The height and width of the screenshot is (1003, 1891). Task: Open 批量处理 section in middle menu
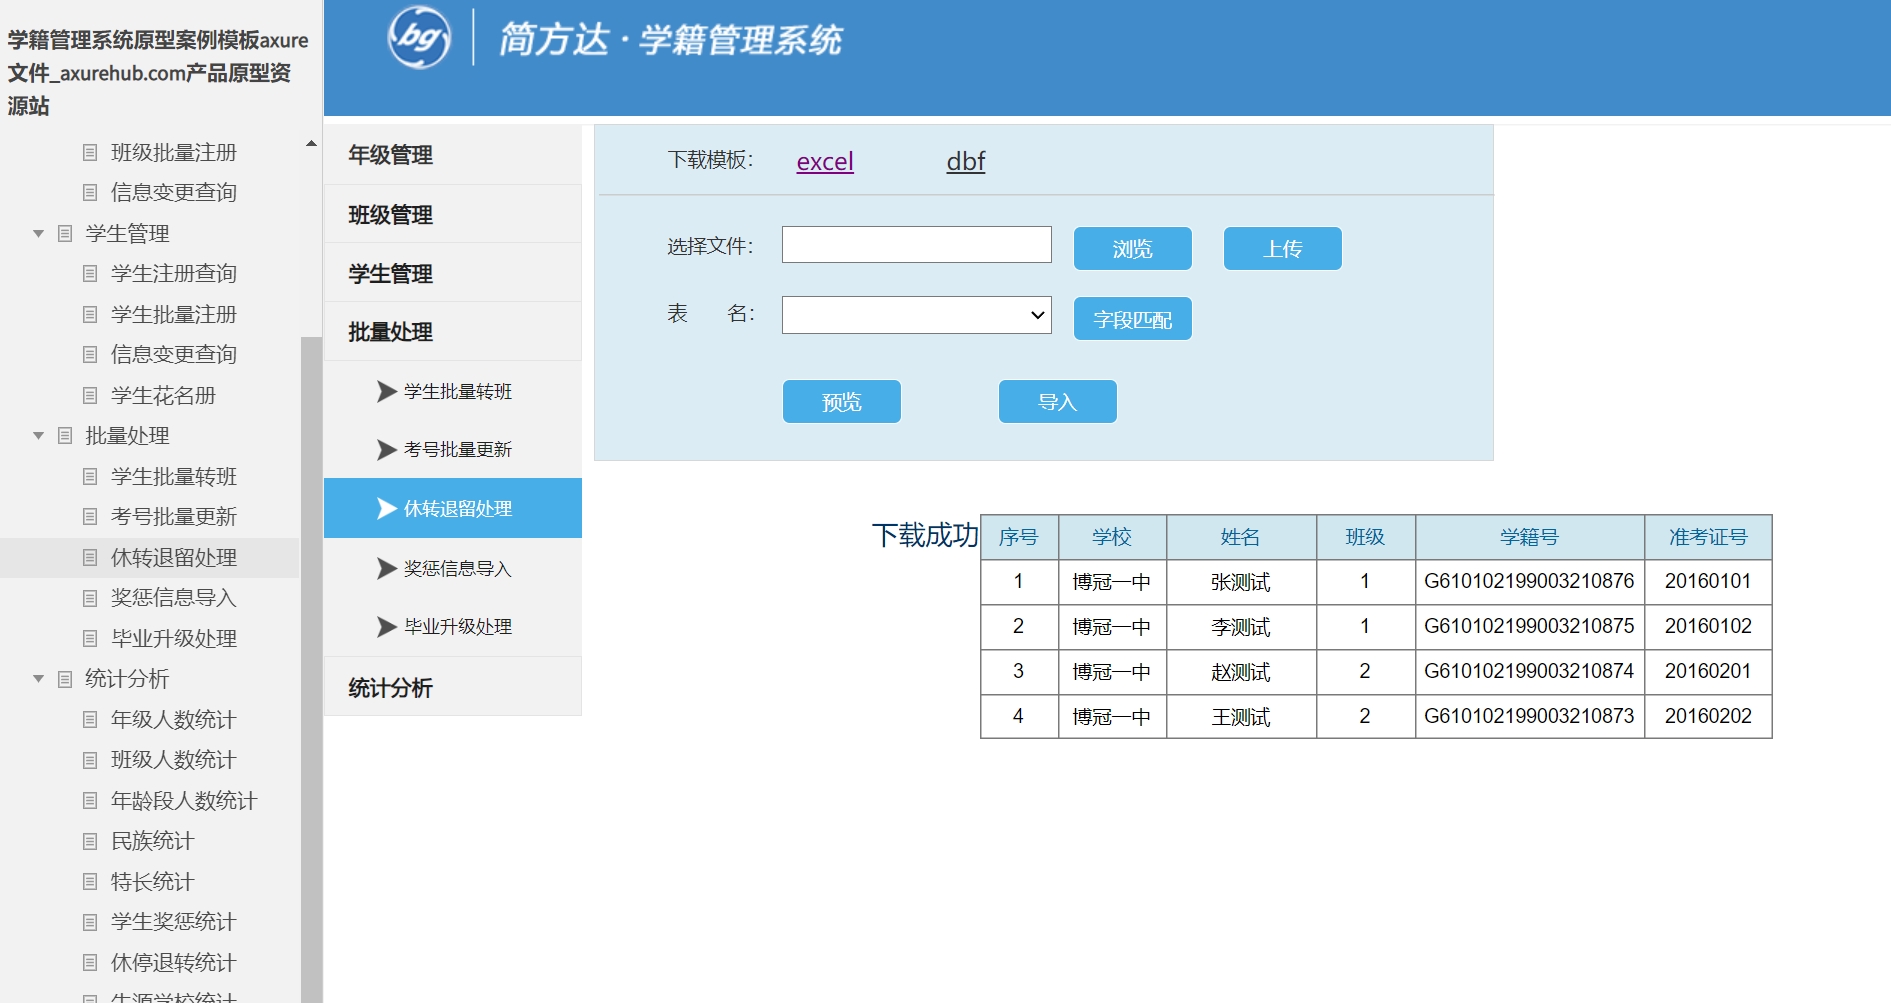(452, 332)
